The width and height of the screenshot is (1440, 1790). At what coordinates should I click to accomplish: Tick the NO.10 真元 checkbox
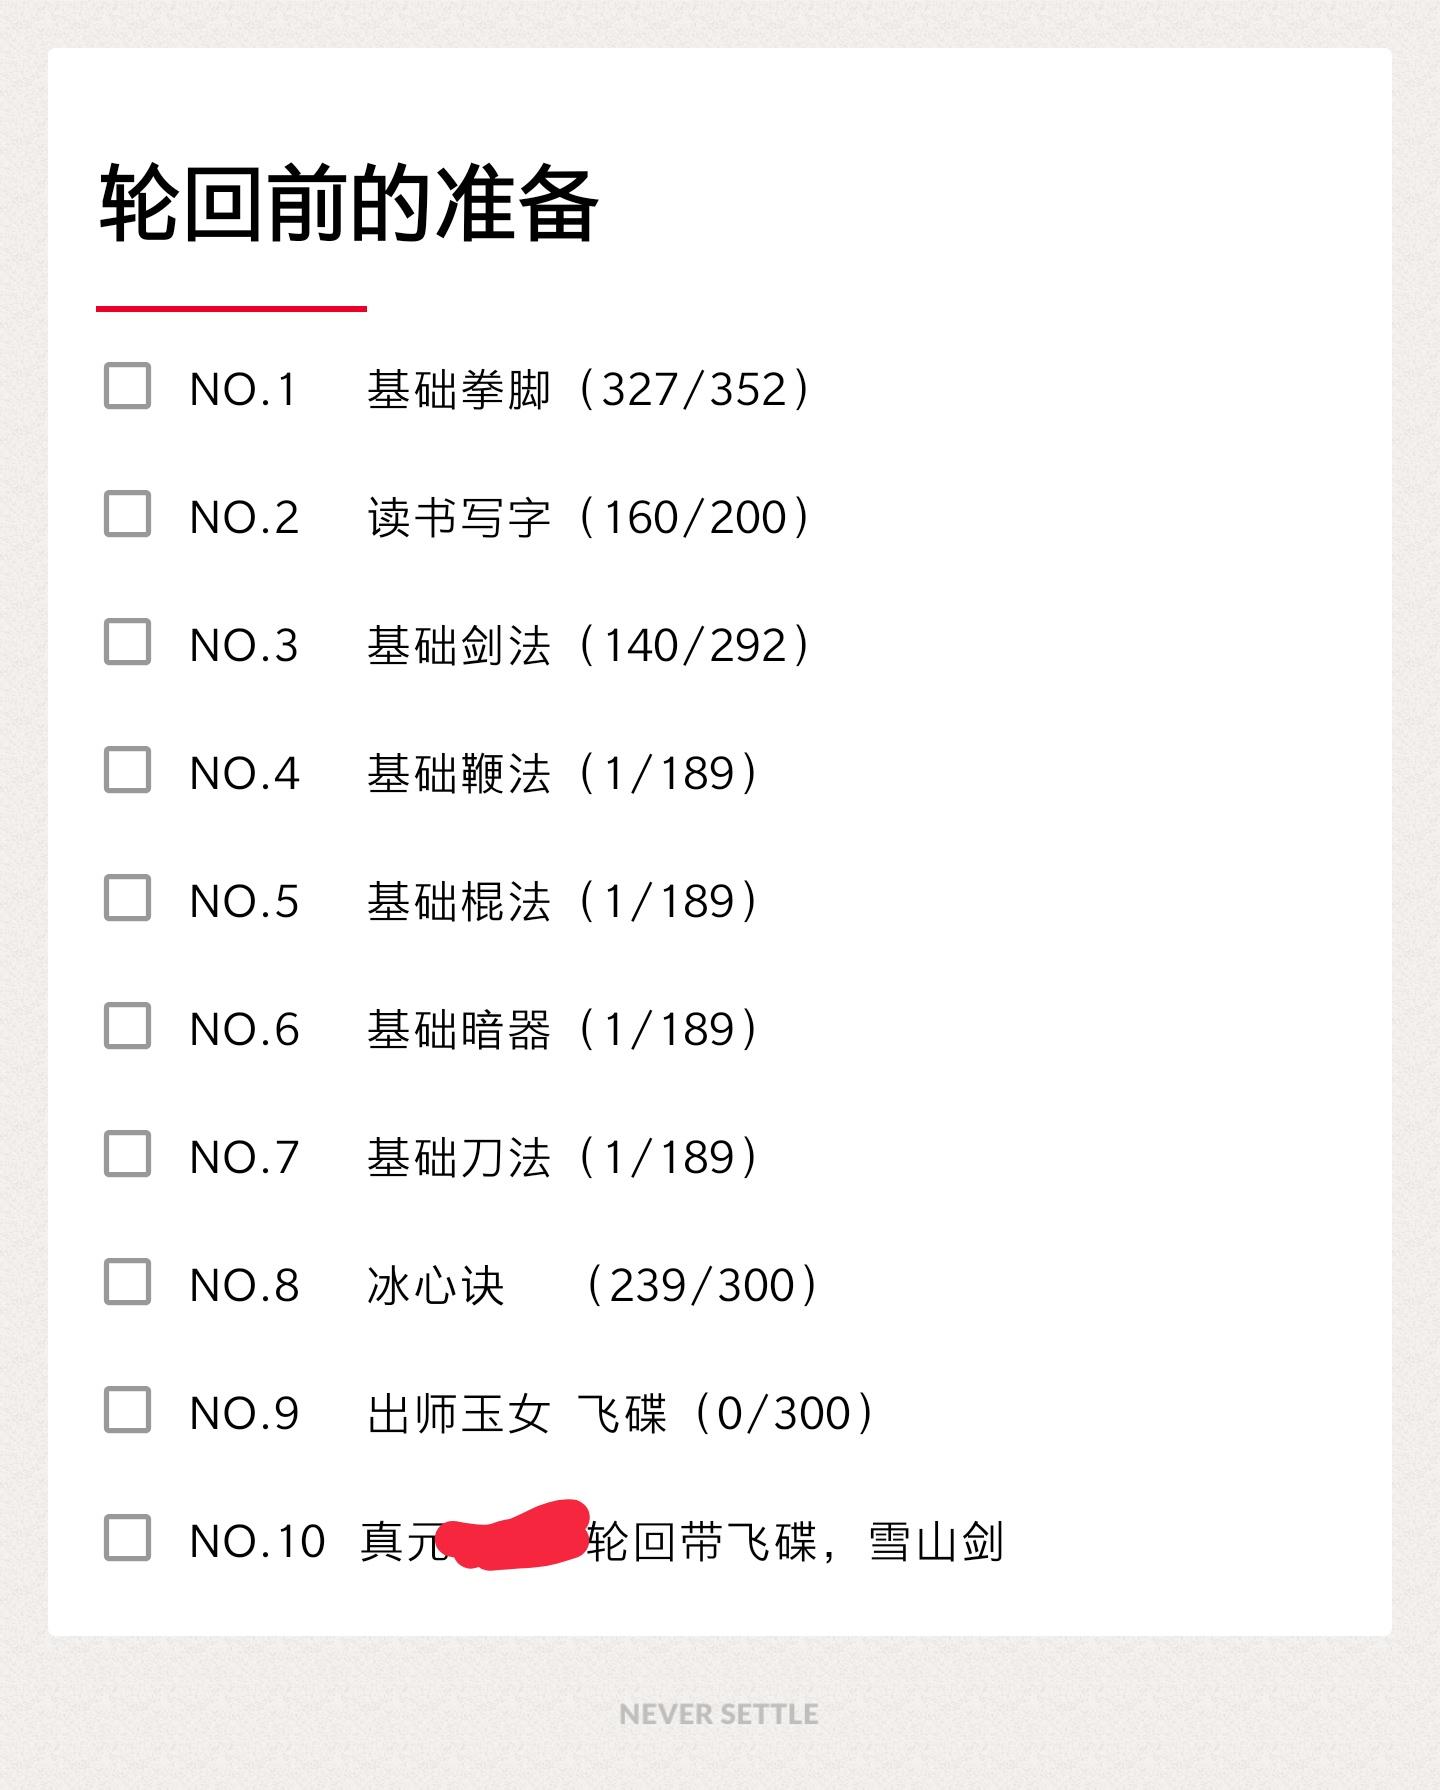pyautogui.click(x=127, y=1538)
